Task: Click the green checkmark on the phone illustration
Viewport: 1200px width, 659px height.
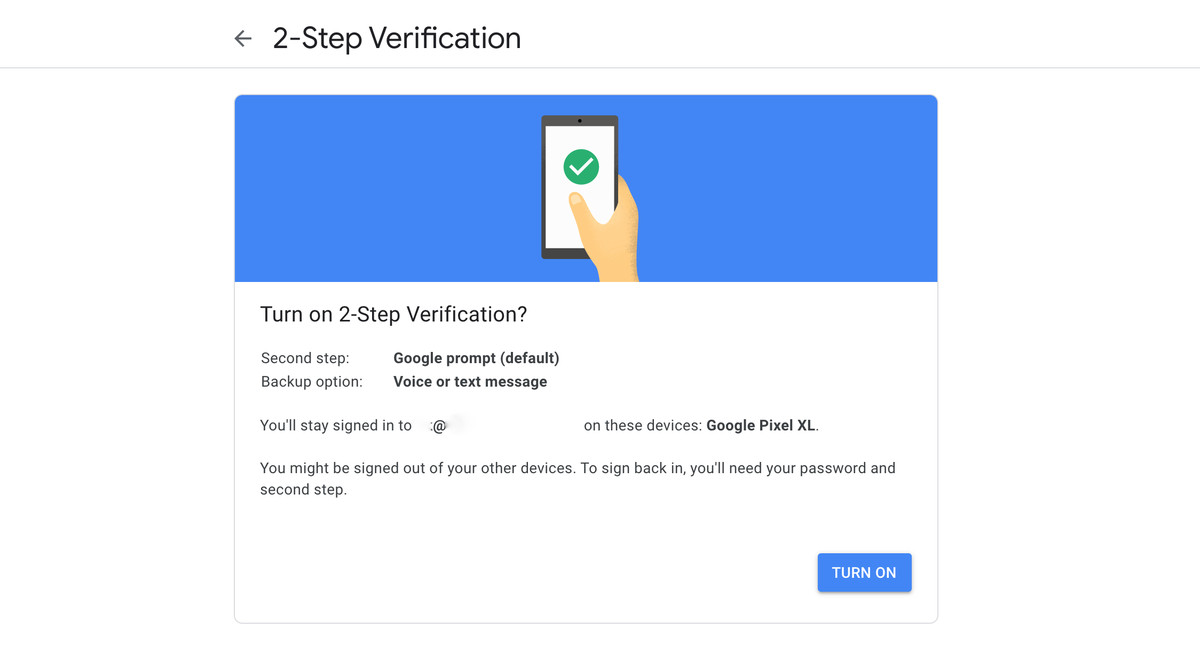Action: tap(581, 166)
